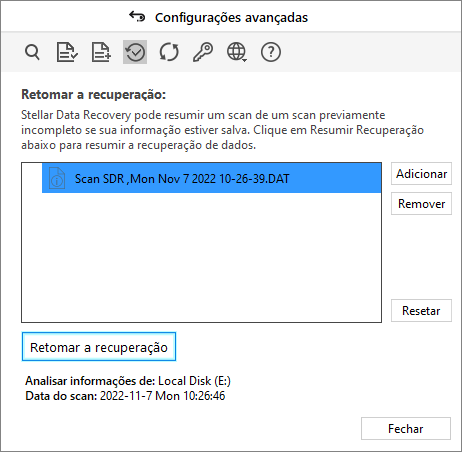Open the add file type icon

101,52
